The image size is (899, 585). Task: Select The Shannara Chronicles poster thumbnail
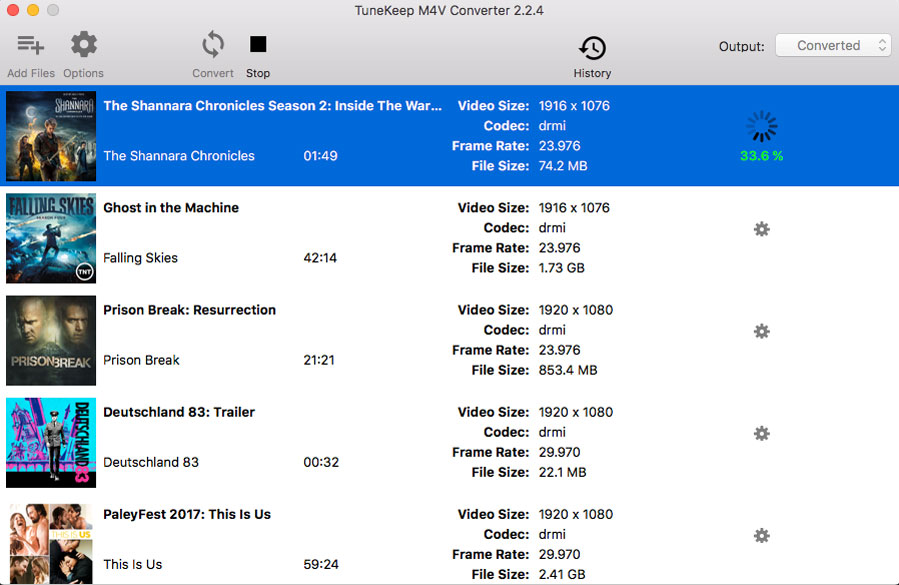(51, 136)
